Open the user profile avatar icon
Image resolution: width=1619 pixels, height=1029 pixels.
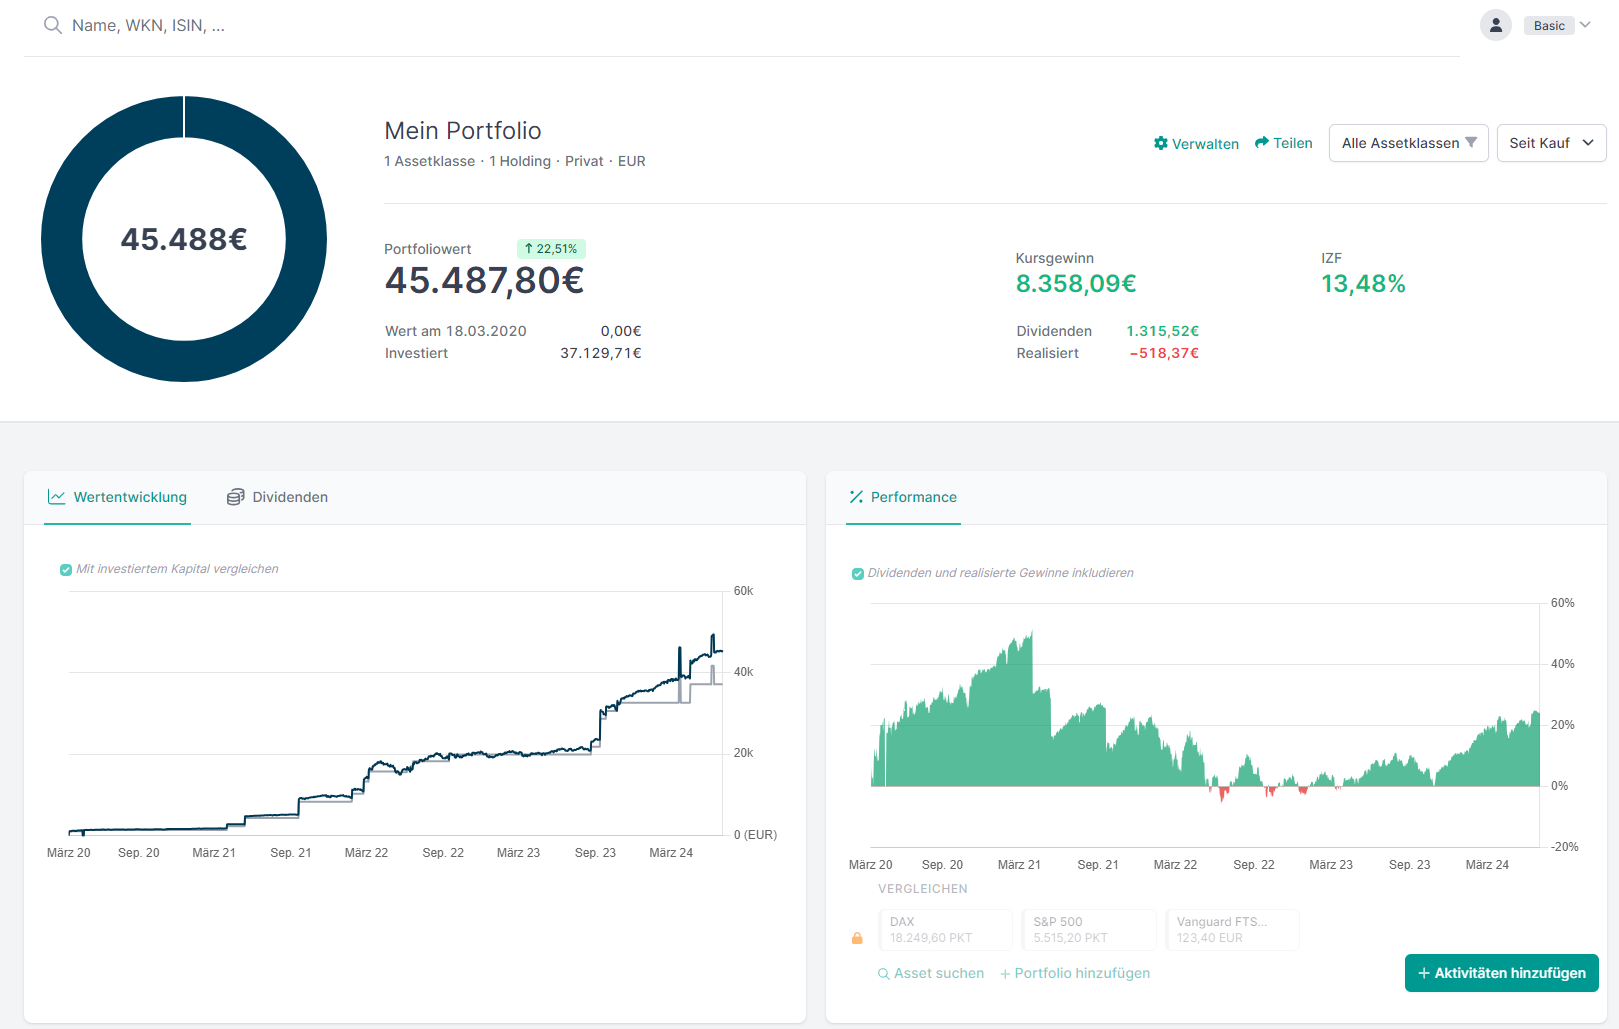[x=1495, y=25]
